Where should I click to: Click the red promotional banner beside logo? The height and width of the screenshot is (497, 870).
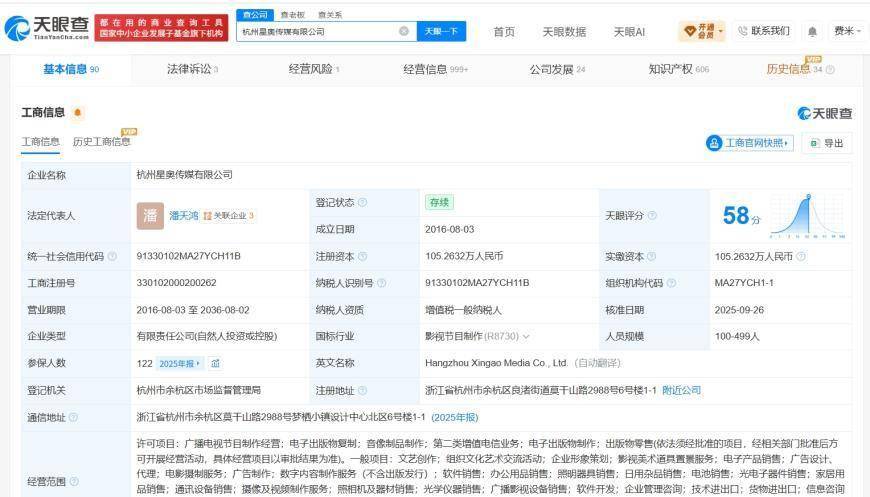(161, 28)
